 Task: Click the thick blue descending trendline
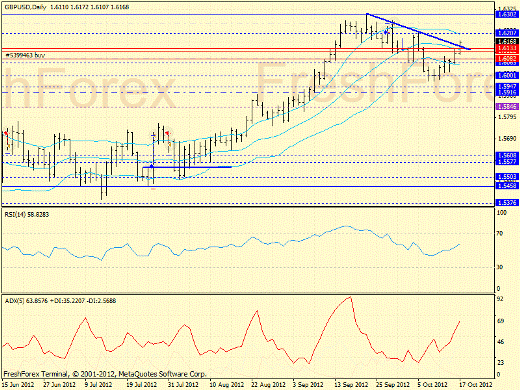coord(418,31)
